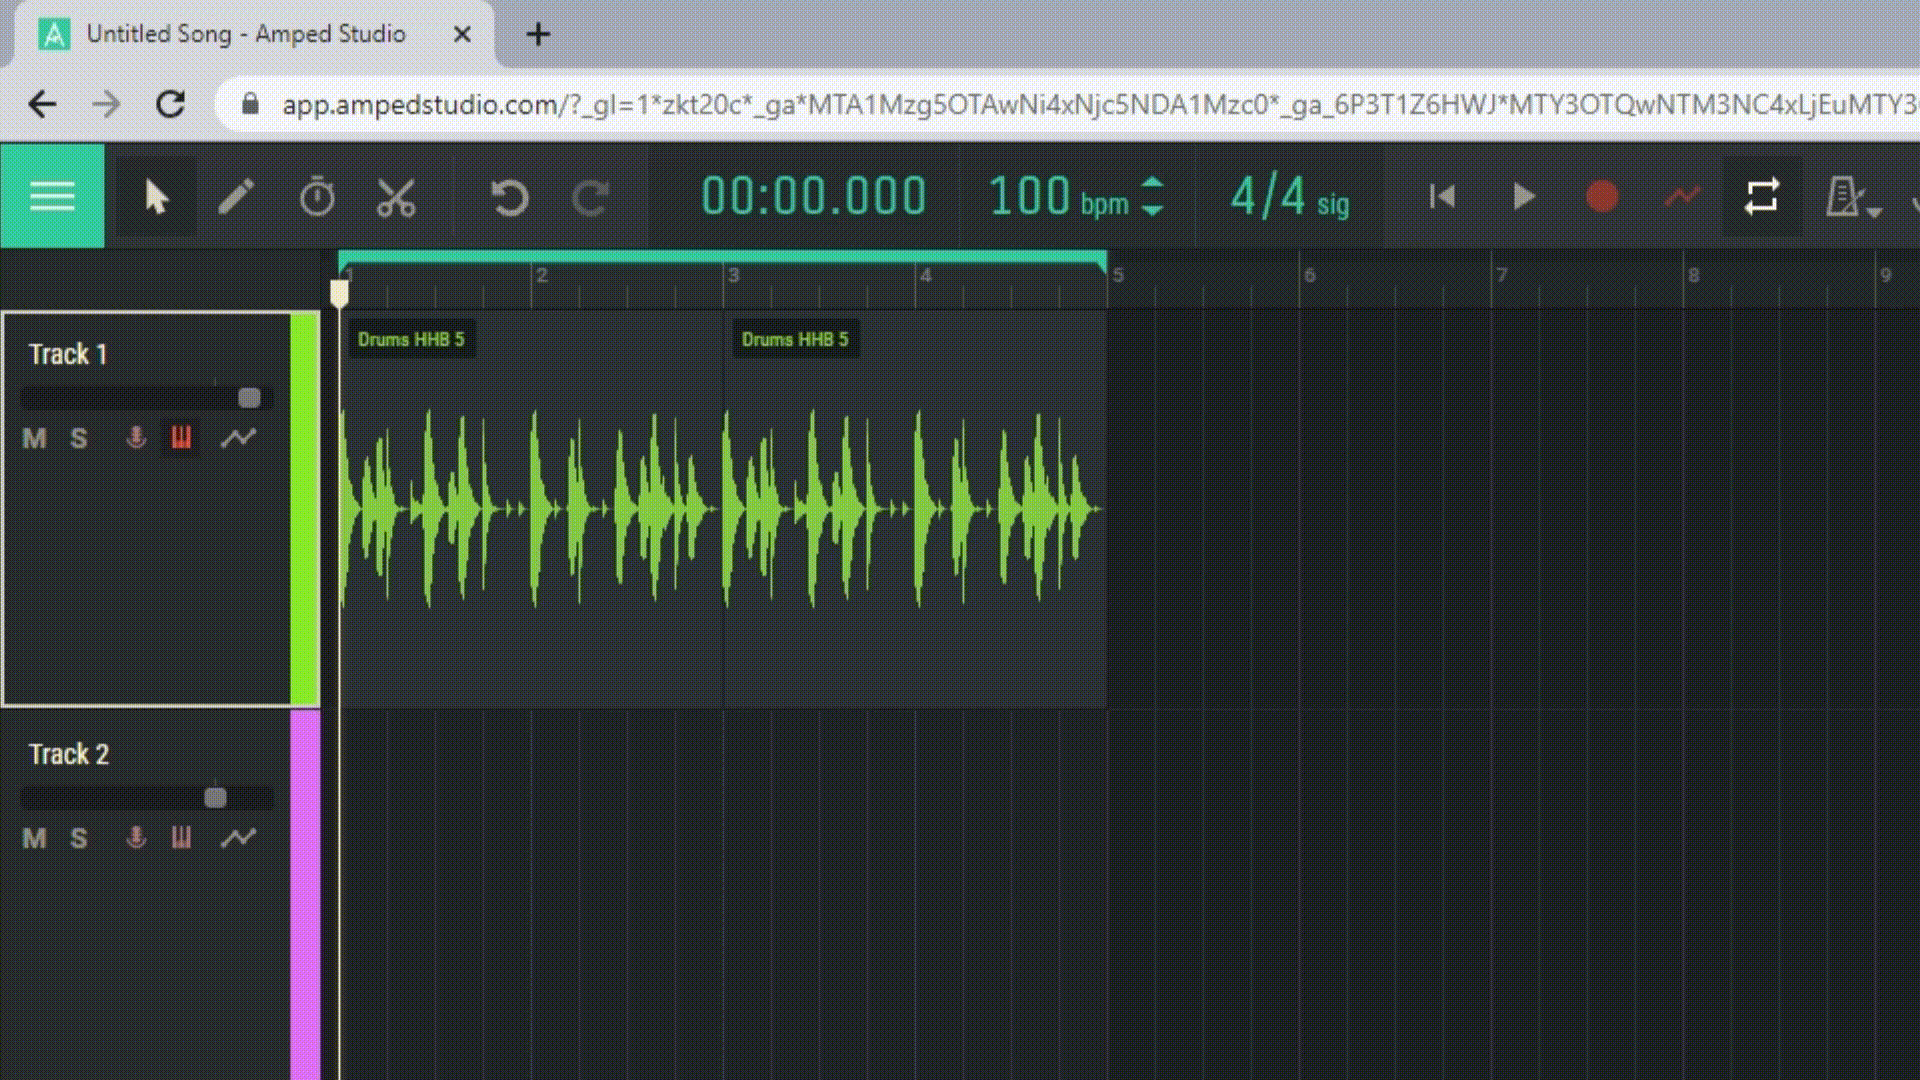Screen dimensions: 1920x1080
Task: Click the Undo icon
Action: point(509,197)
